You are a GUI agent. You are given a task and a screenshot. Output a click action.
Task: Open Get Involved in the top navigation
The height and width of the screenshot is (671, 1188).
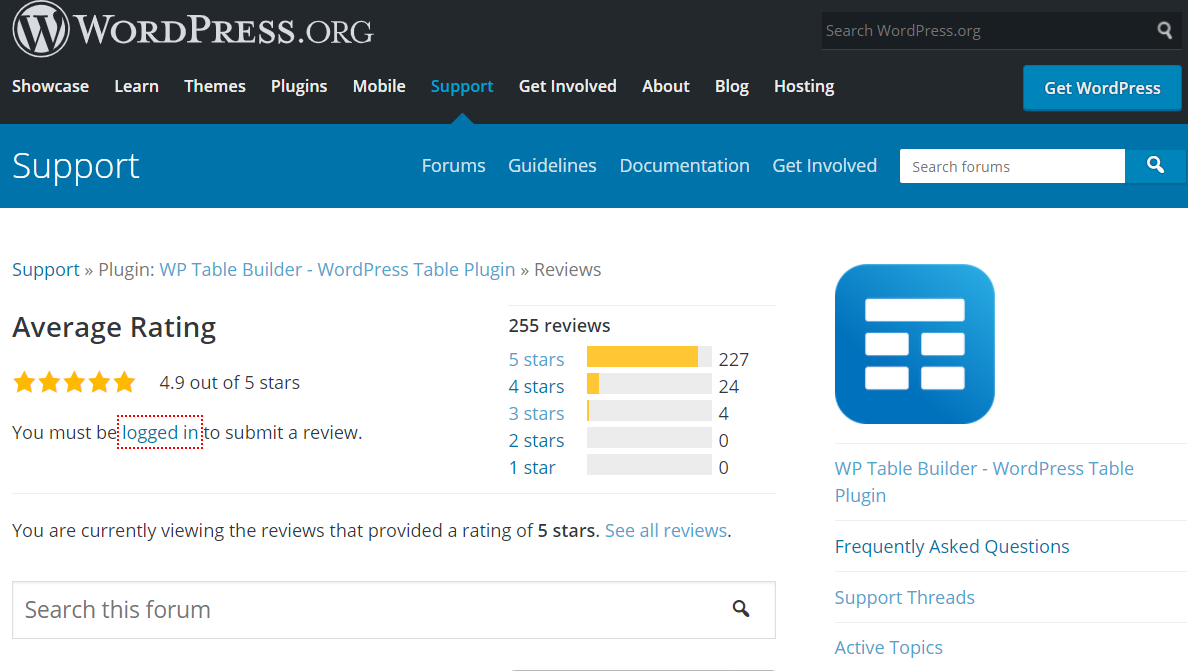coord(567,86)
